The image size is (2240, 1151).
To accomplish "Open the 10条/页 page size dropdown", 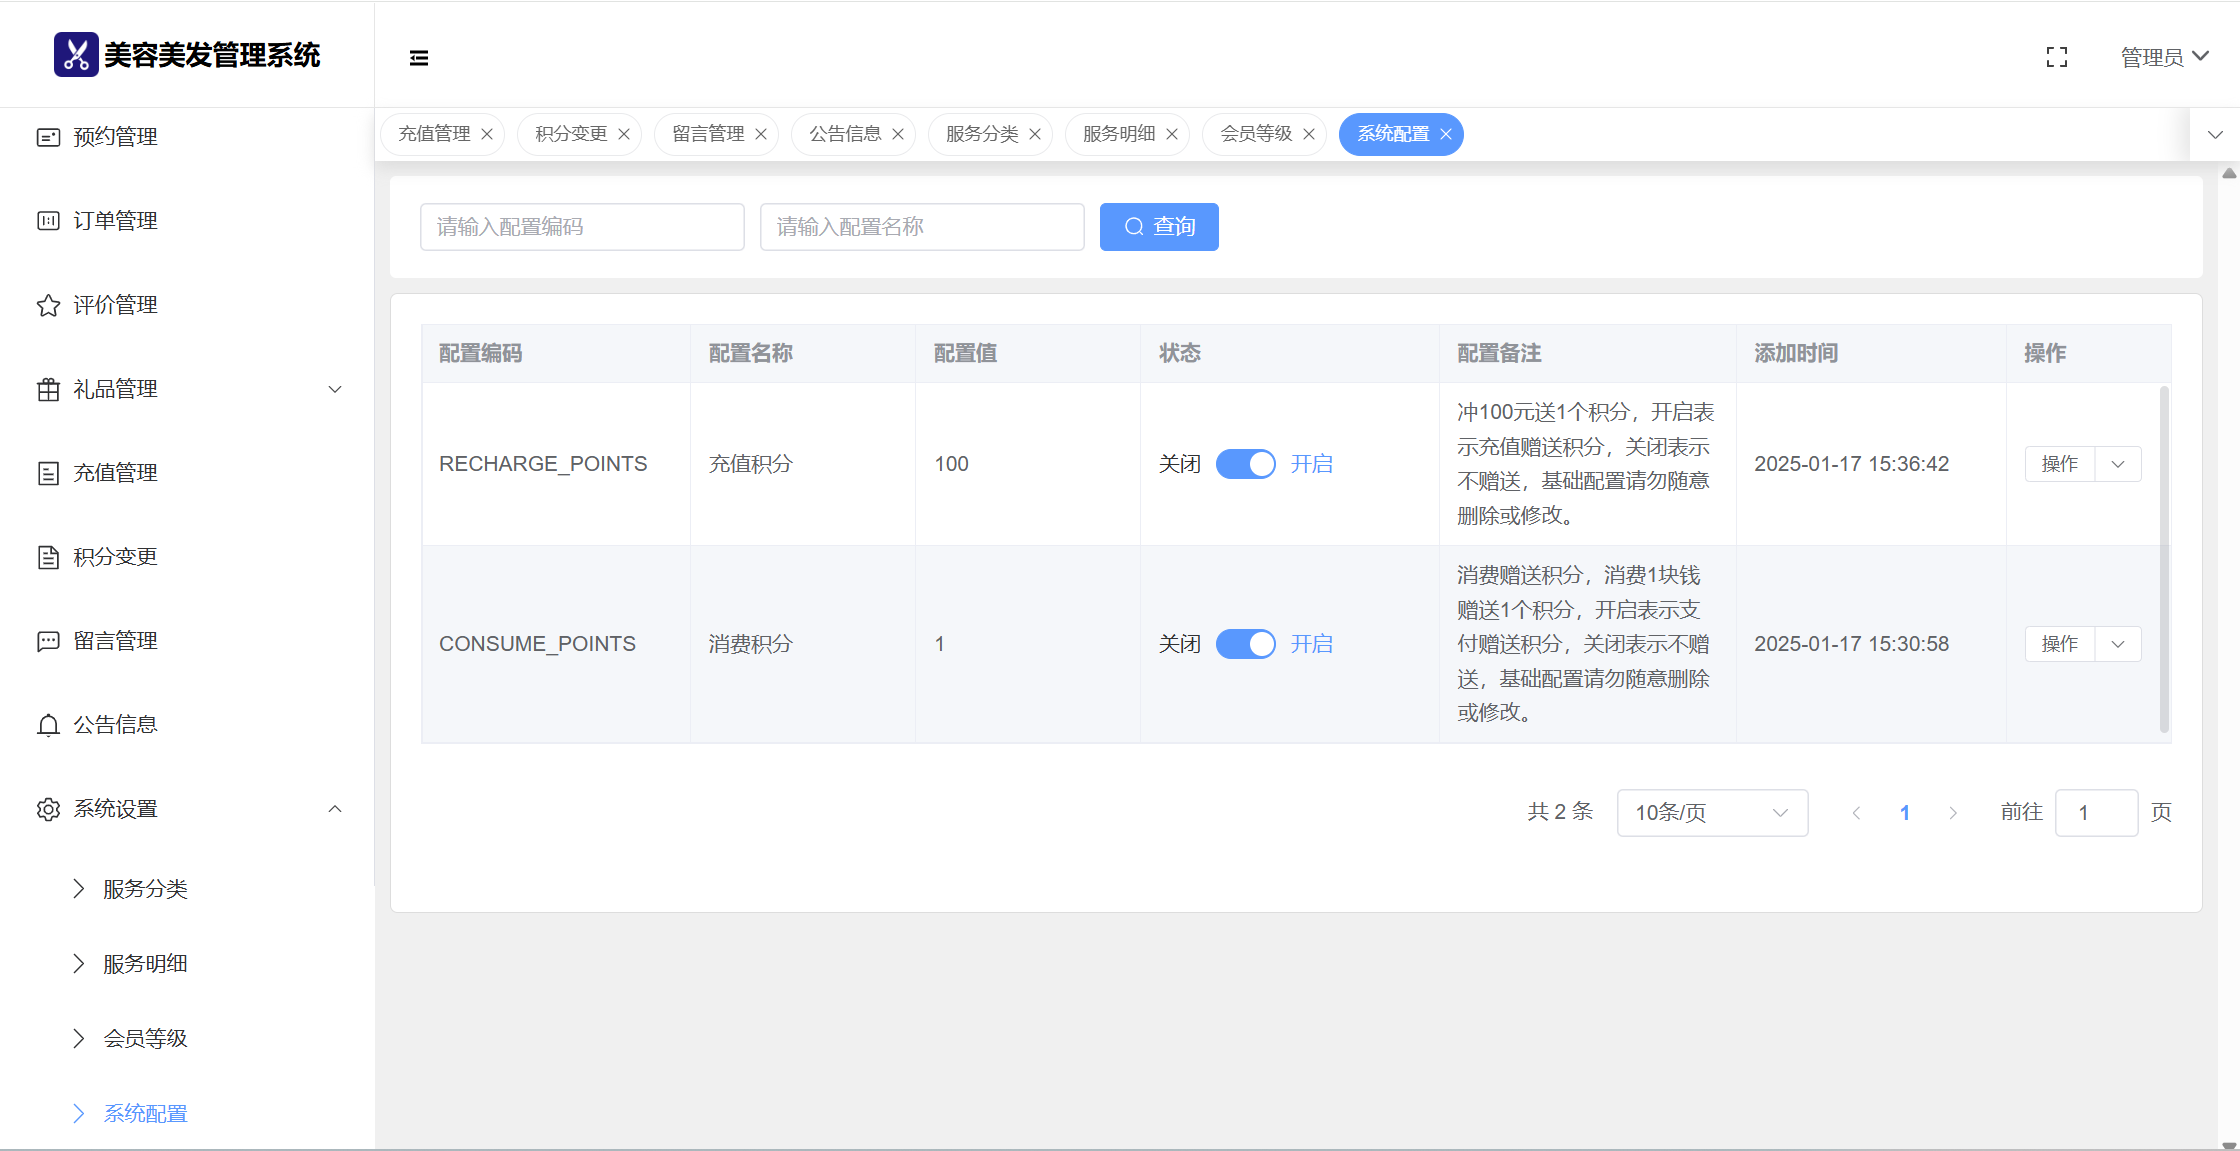I will click(x=1711, y=813).
